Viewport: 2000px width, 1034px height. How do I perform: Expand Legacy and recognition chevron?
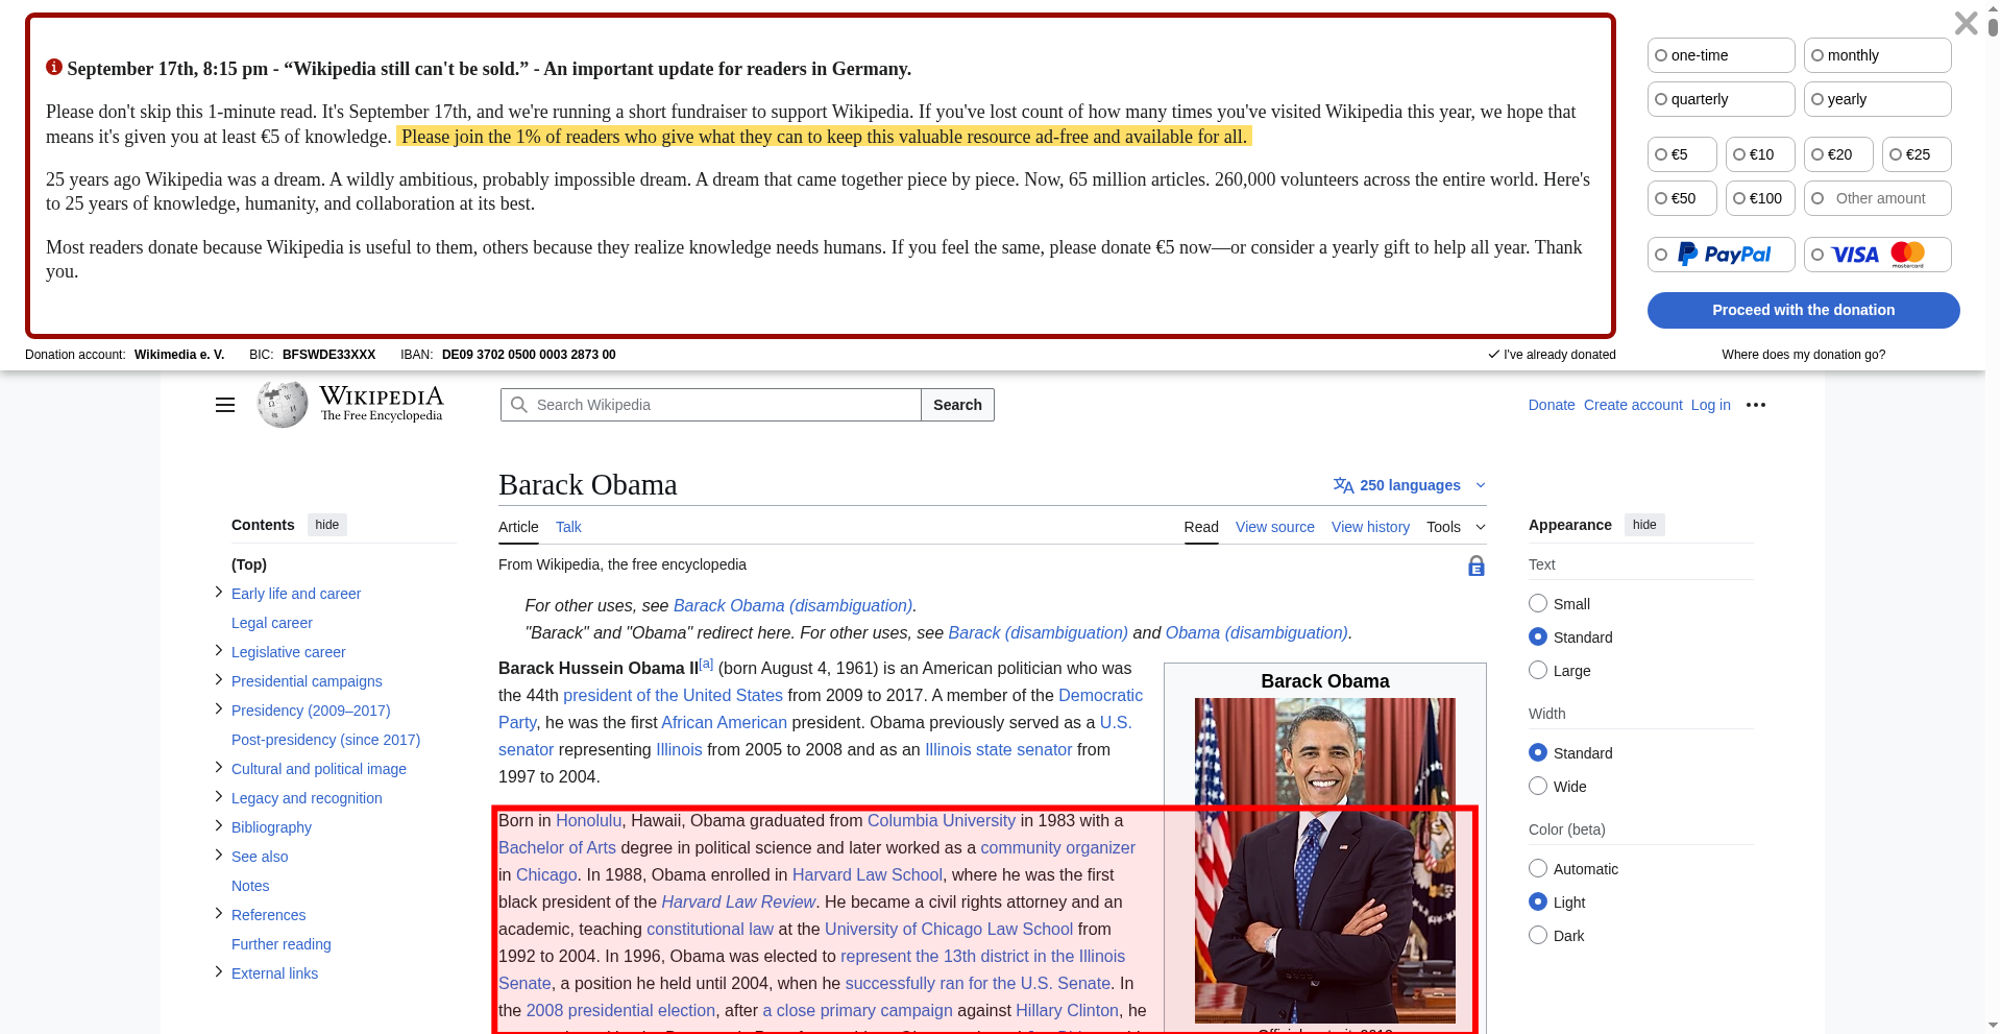[218, 796]
